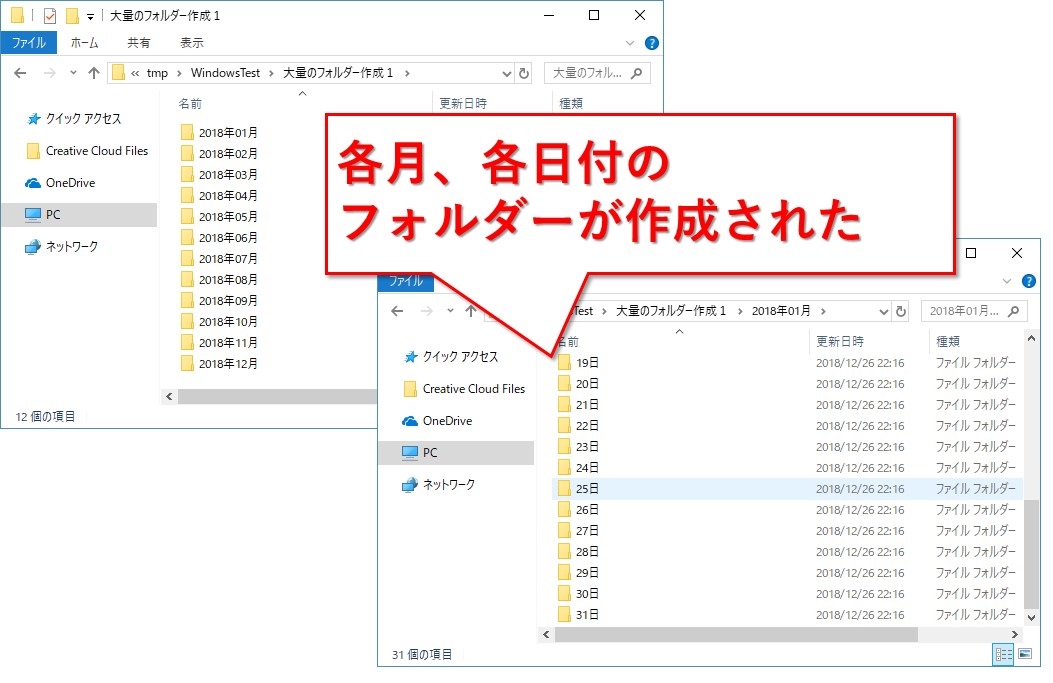This screenshot has width=1053, height=683.
Task: Open help via the question mark icon
Action: click(x=650, y=42)
